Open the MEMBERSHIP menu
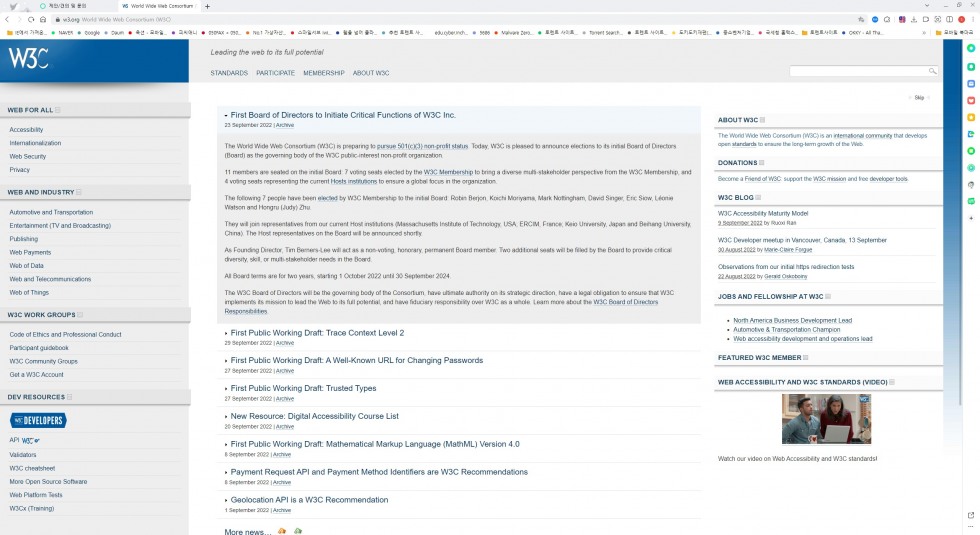This screenshot has height=535, width=980. pyautogui.click(x=324, y=73)
